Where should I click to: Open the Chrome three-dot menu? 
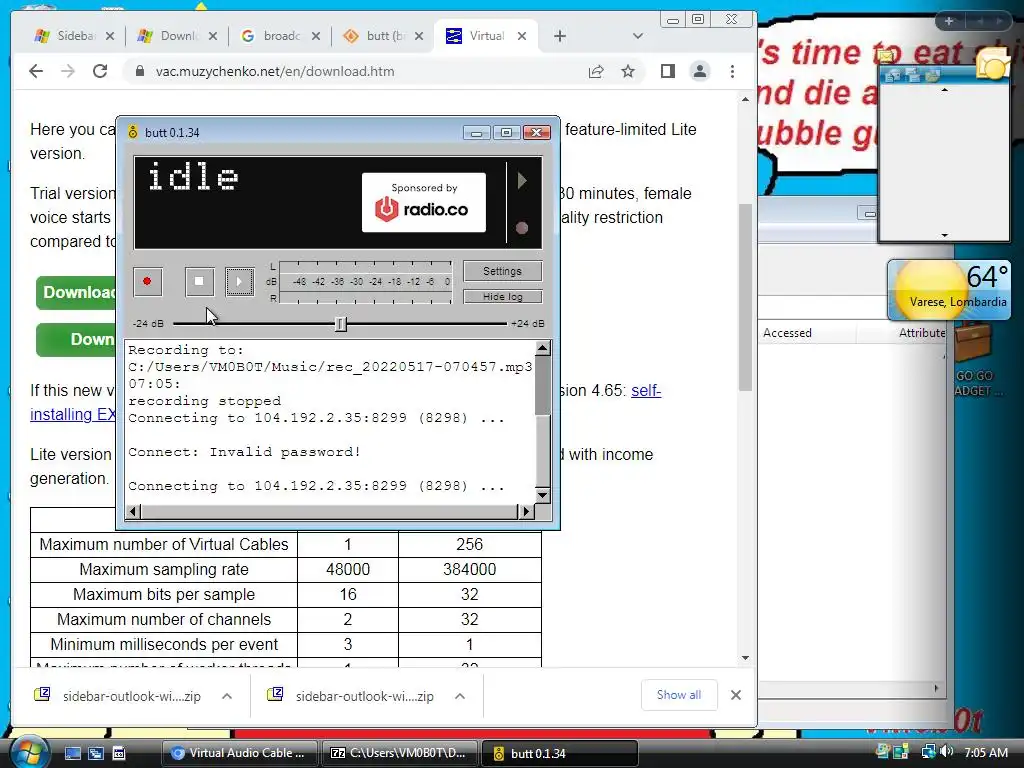[732, 71]
